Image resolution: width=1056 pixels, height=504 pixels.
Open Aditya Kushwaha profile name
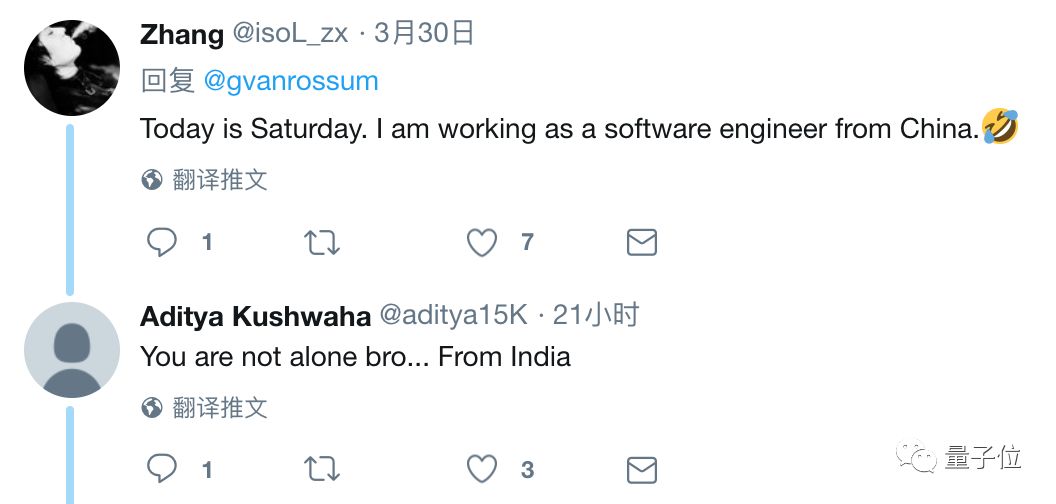[255, 316]
